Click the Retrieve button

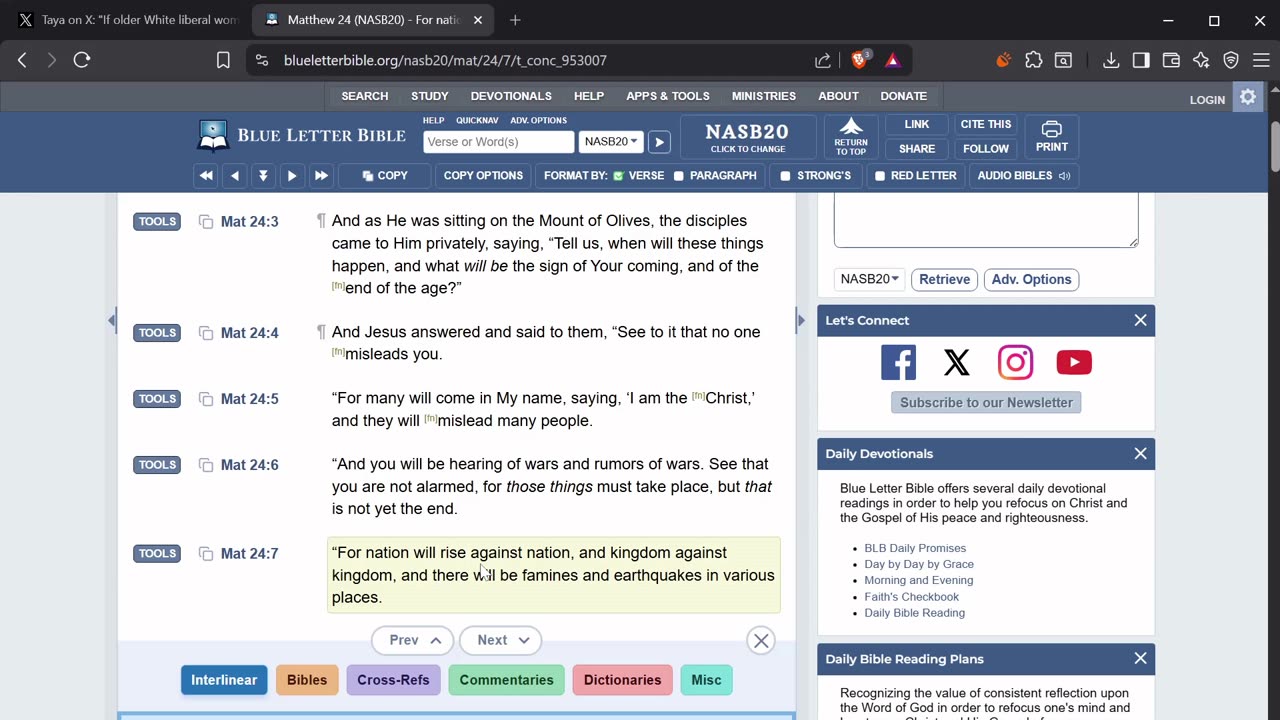[944, 279]
